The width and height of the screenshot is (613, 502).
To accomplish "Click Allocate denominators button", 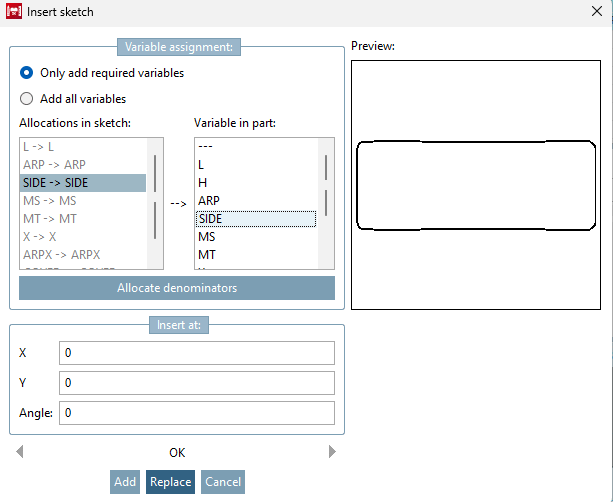I will click(x=177, y=288).
